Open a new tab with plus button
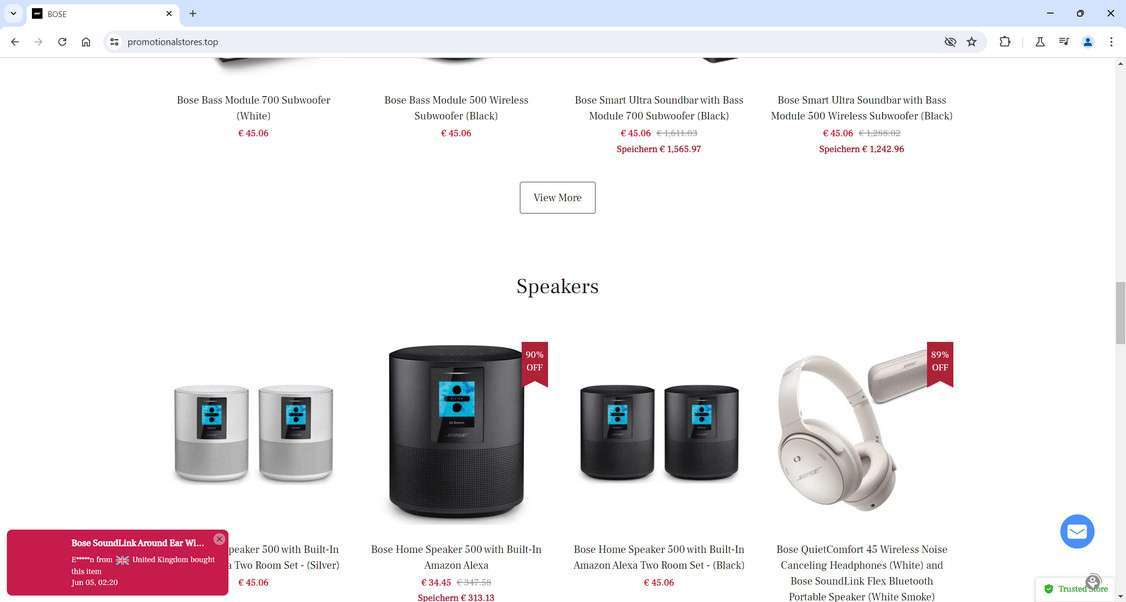Screen dimensions: 1126x602 pos(192,13)
